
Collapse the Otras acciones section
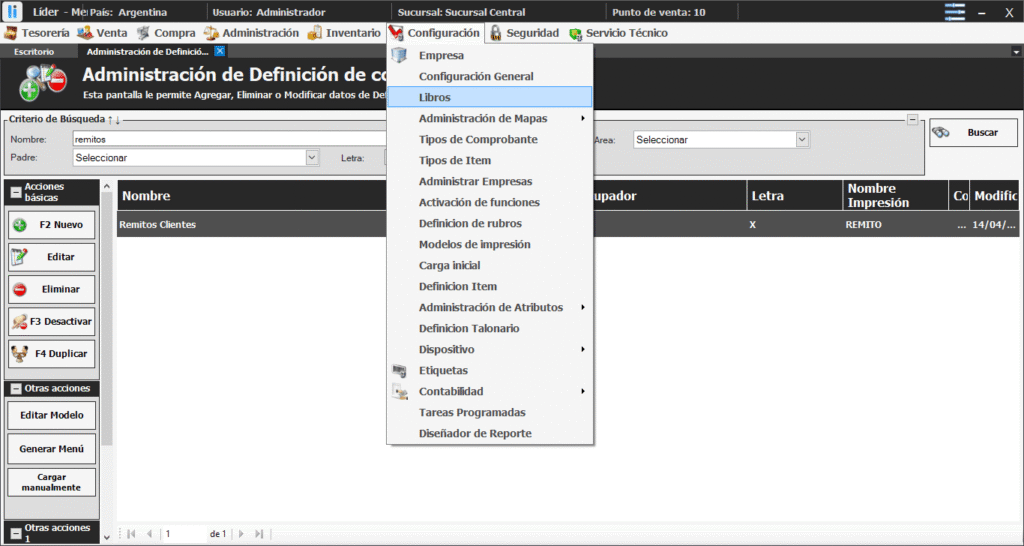[x=16, y=388]
